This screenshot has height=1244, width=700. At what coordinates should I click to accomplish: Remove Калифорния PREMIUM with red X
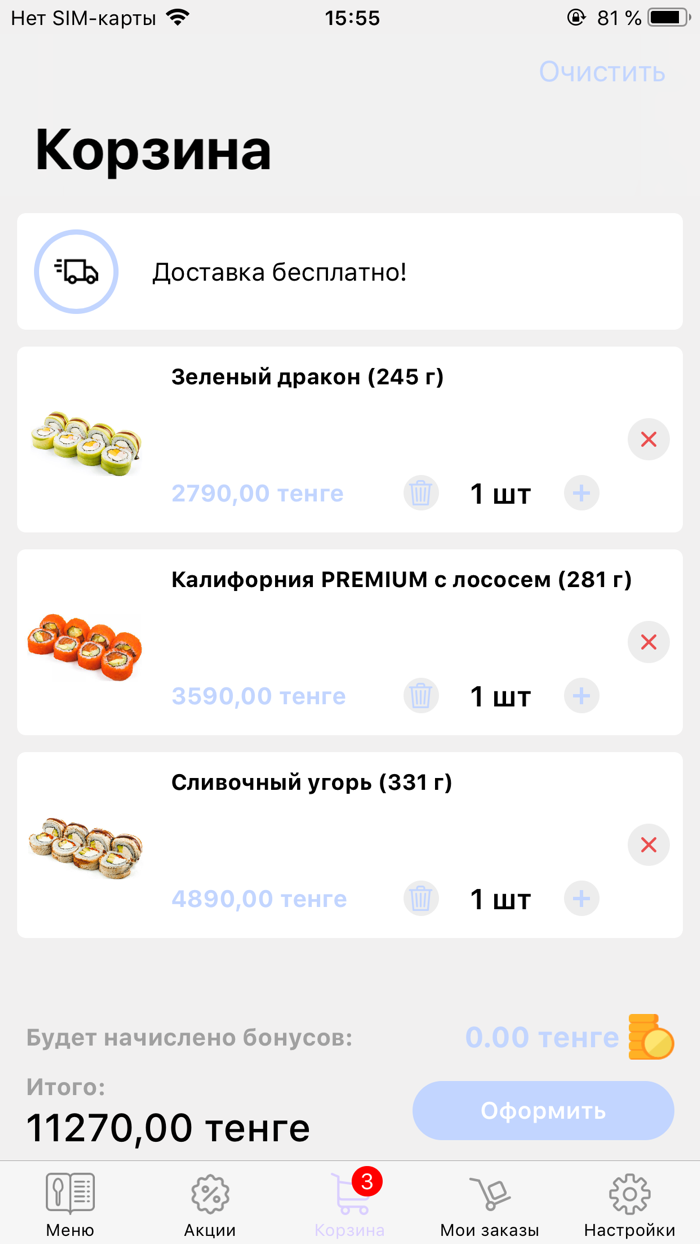point(648,642)
